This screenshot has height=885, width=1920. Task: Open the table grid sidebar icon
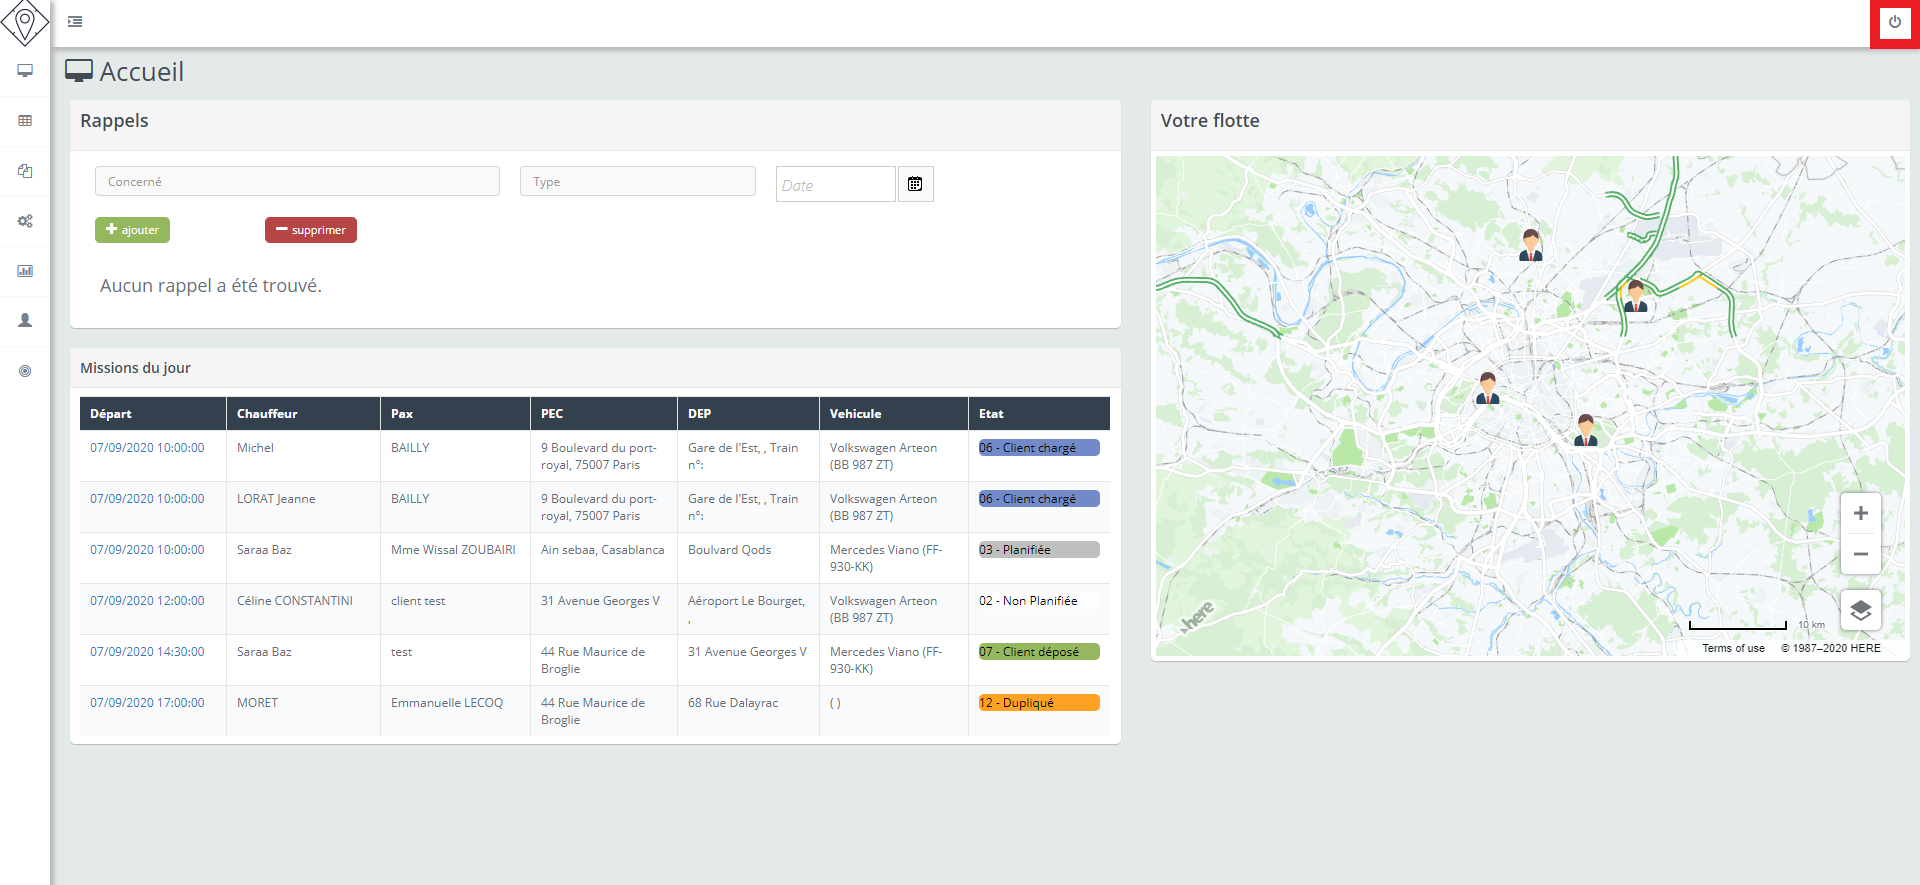coord(25,121)
